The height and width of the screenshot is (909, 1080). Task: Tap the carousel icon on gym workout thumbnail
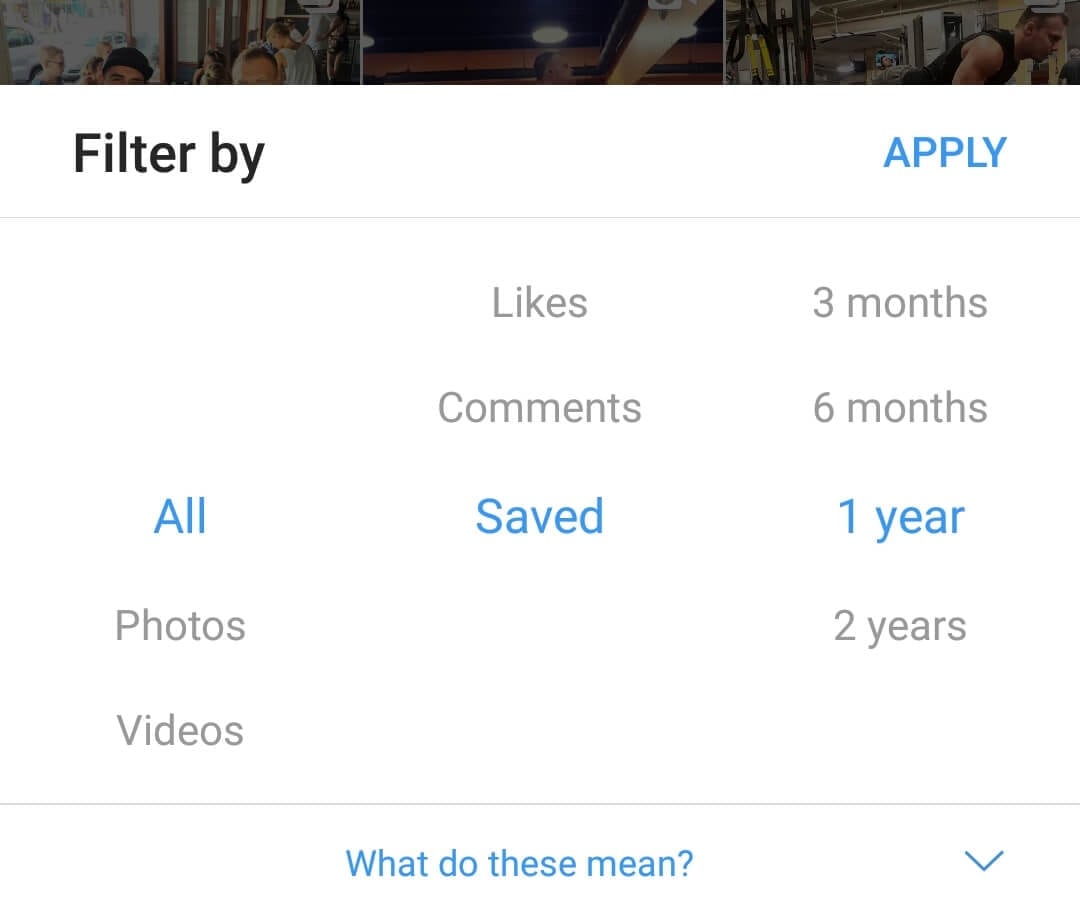pyautogui.click(x=1046, y=4)
